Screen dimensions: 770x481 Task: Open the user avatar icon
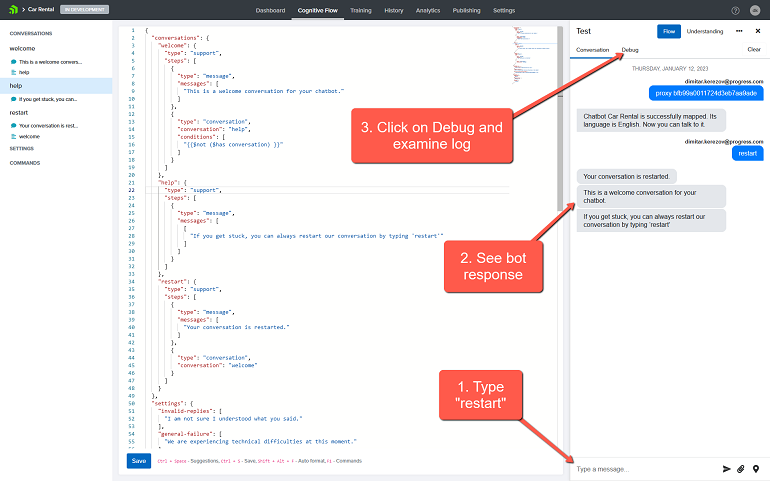pos(755,10)
